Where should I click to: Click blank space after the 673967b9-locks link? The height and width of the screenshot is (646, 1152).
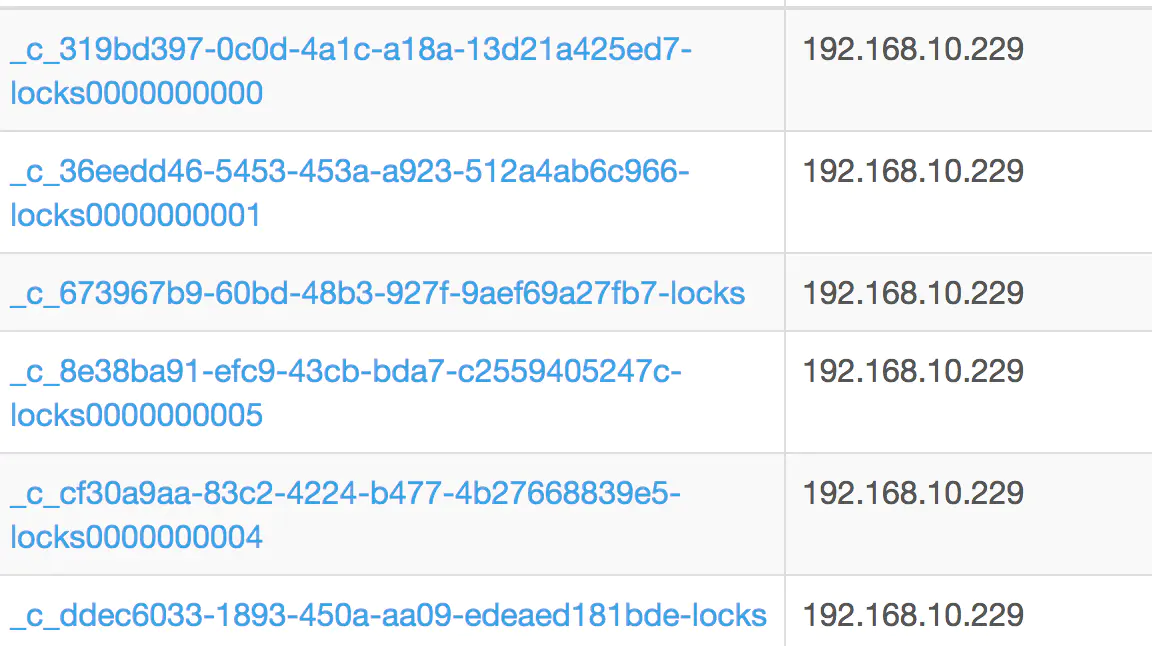click(x=765, y=294)
